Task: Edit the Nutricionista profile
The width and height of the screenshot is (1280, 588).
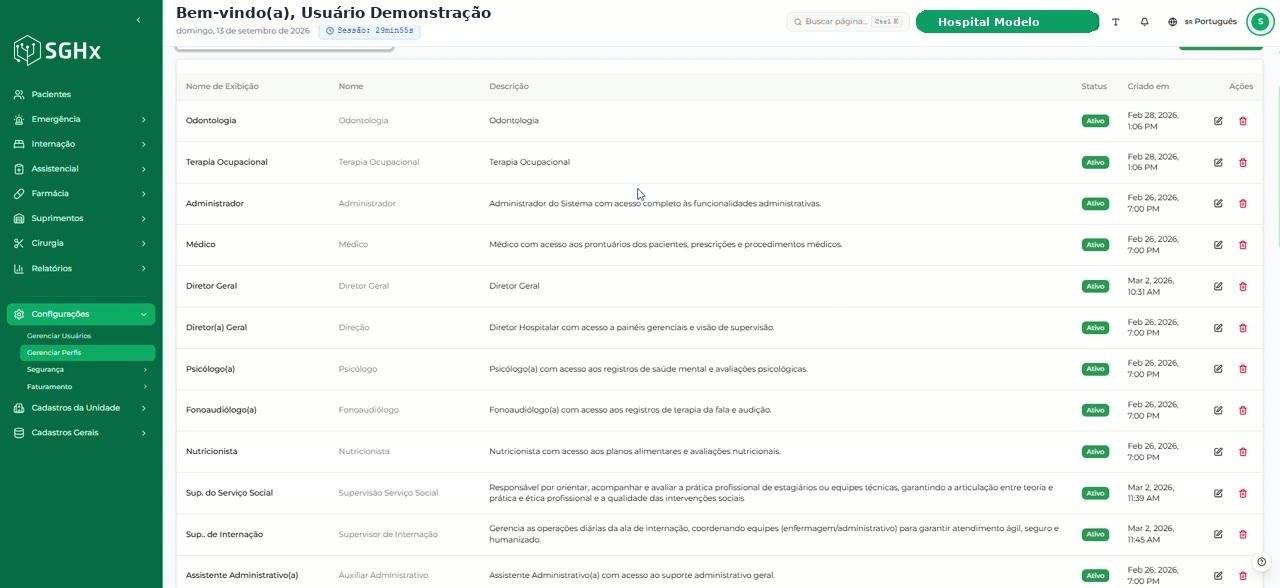Action: [x=1218, y=451]
